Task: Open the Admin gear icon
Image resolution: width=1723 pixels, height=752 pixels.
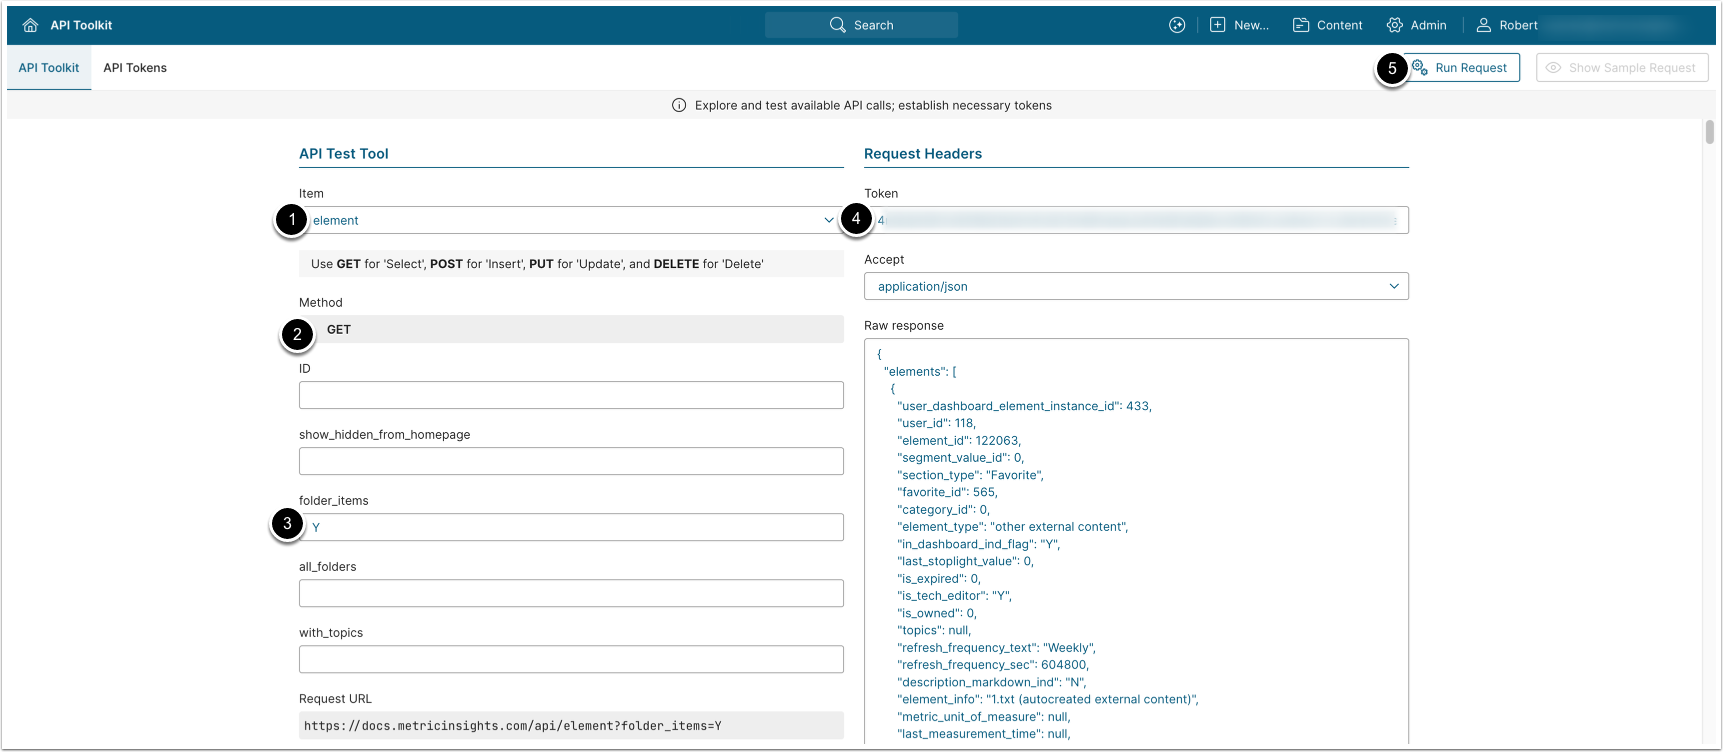Action: pos(1394,25)
